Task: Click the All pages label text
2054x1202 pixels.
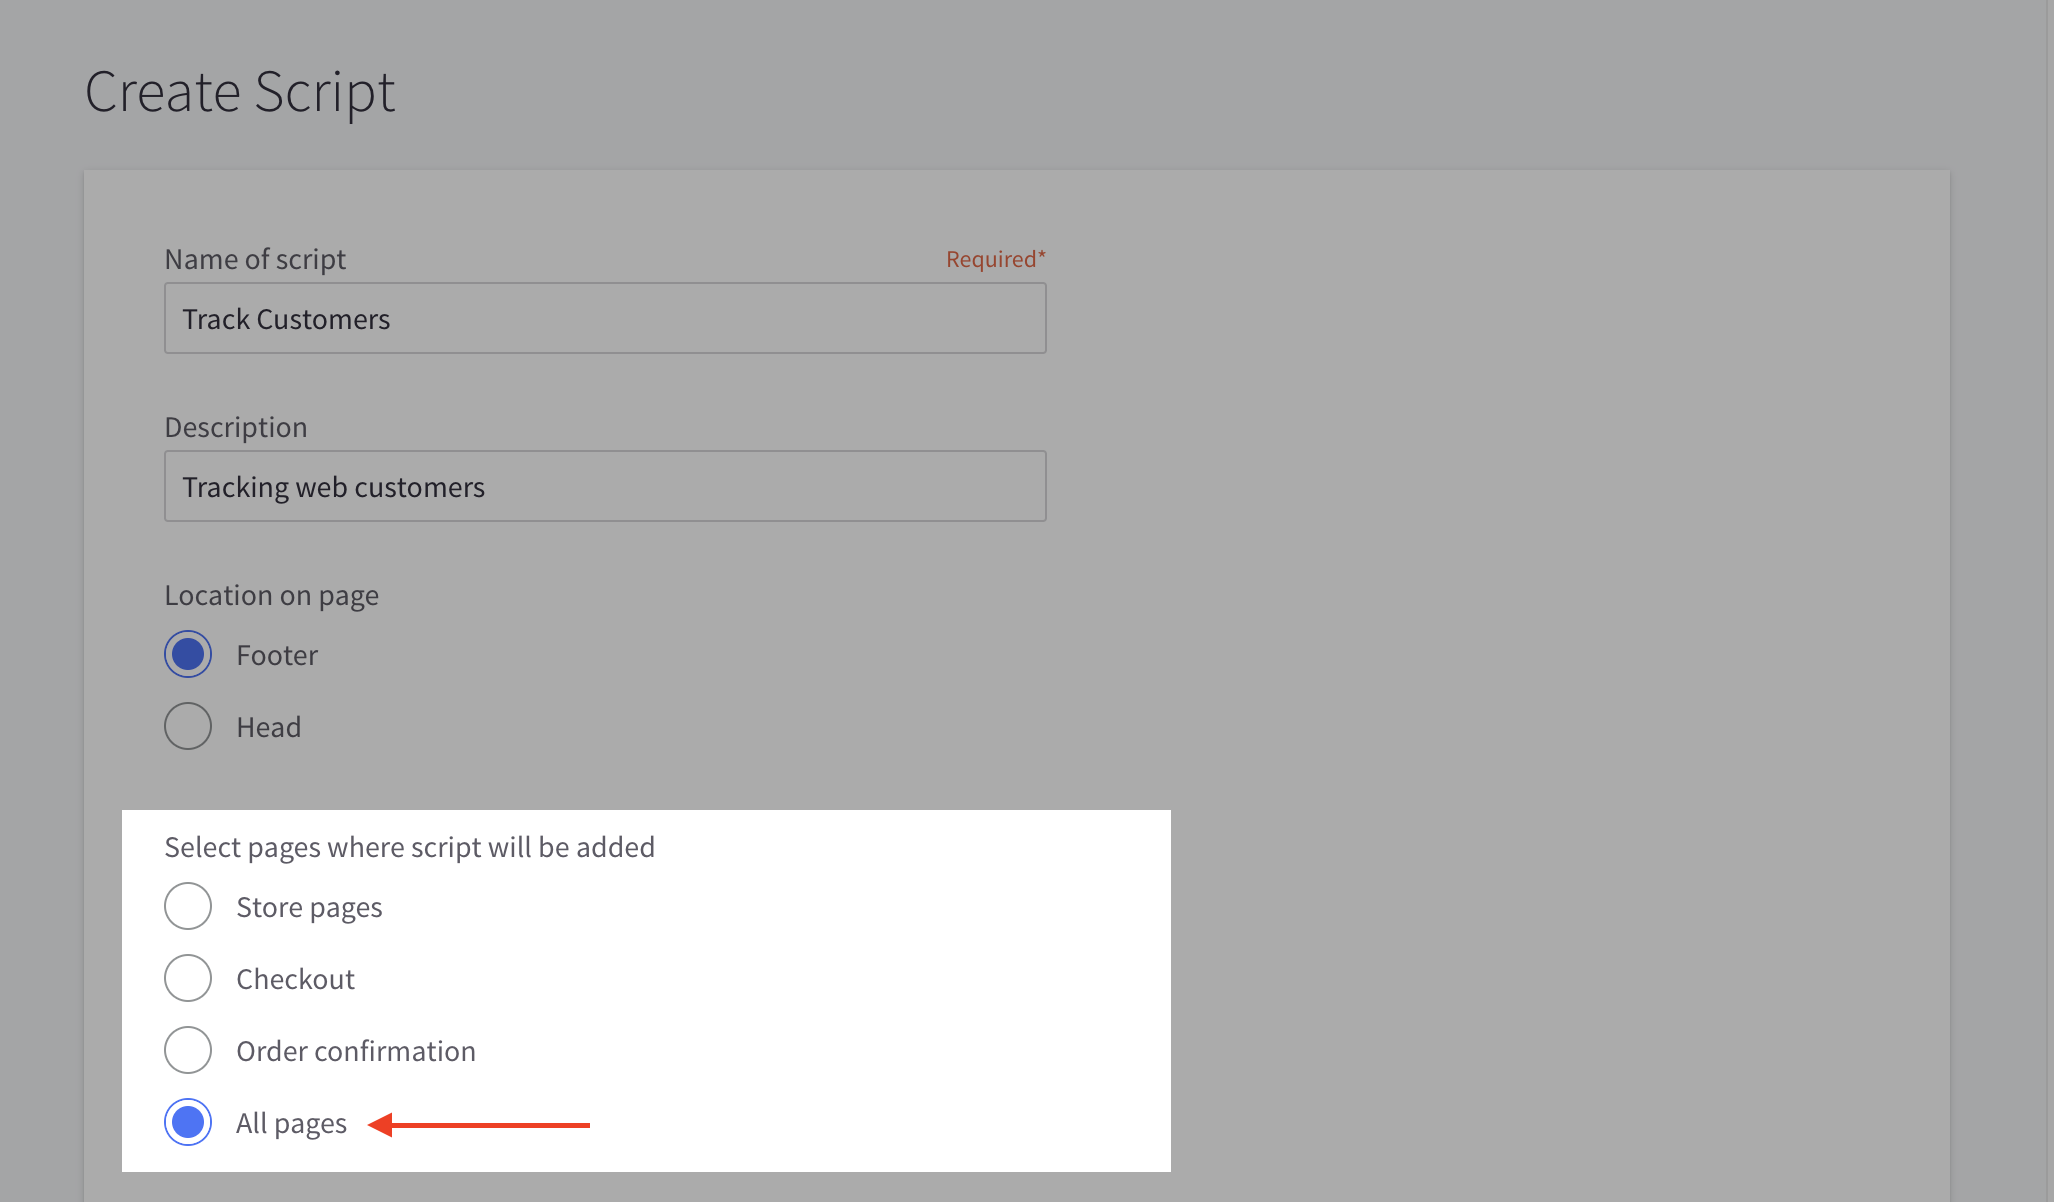Action: coord(290,1123)
